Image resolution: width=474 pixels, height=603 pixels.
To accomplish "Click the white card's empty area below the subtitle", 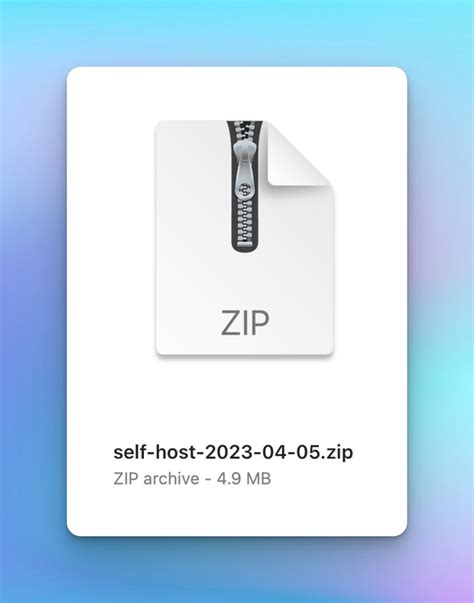I will [237, 511].
